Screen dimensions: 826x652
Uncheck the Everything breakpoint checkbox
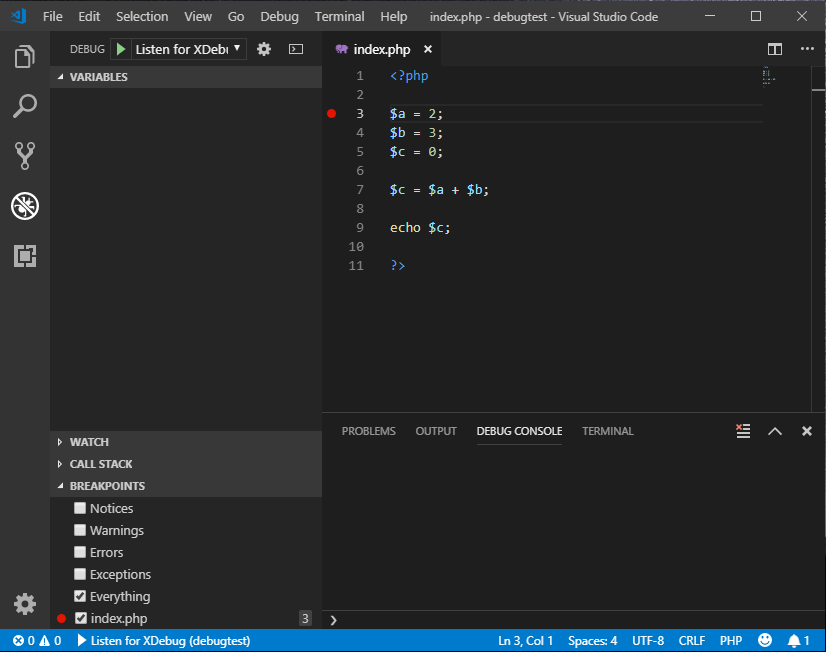point(80,596)
